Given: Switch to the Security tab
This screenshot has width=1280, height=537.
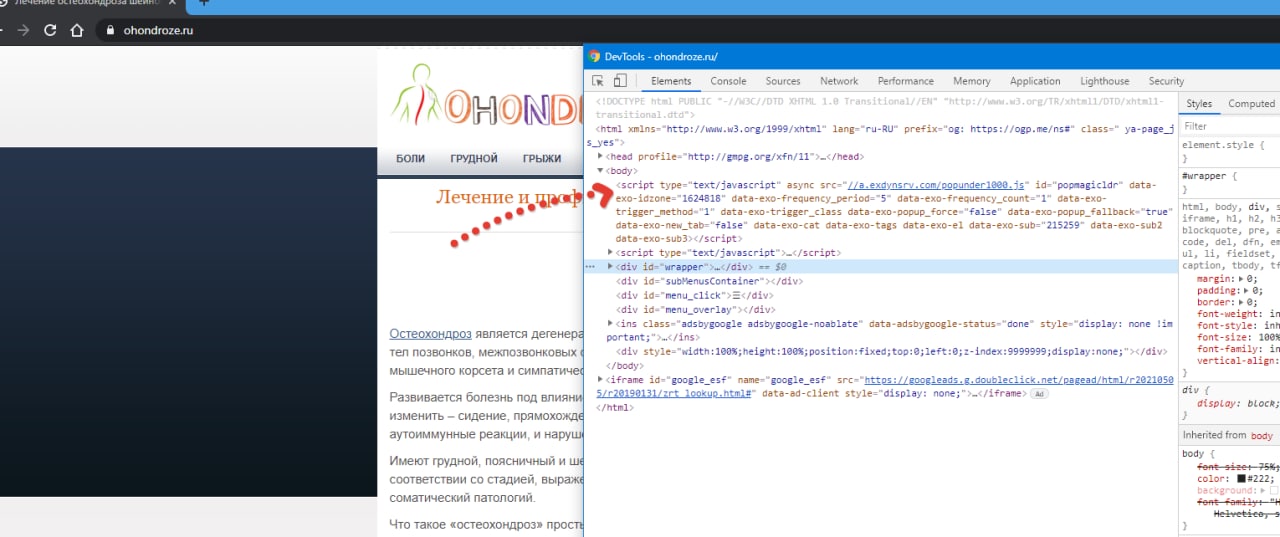Looking at the screenshot, I should (x=1166, y=81).
